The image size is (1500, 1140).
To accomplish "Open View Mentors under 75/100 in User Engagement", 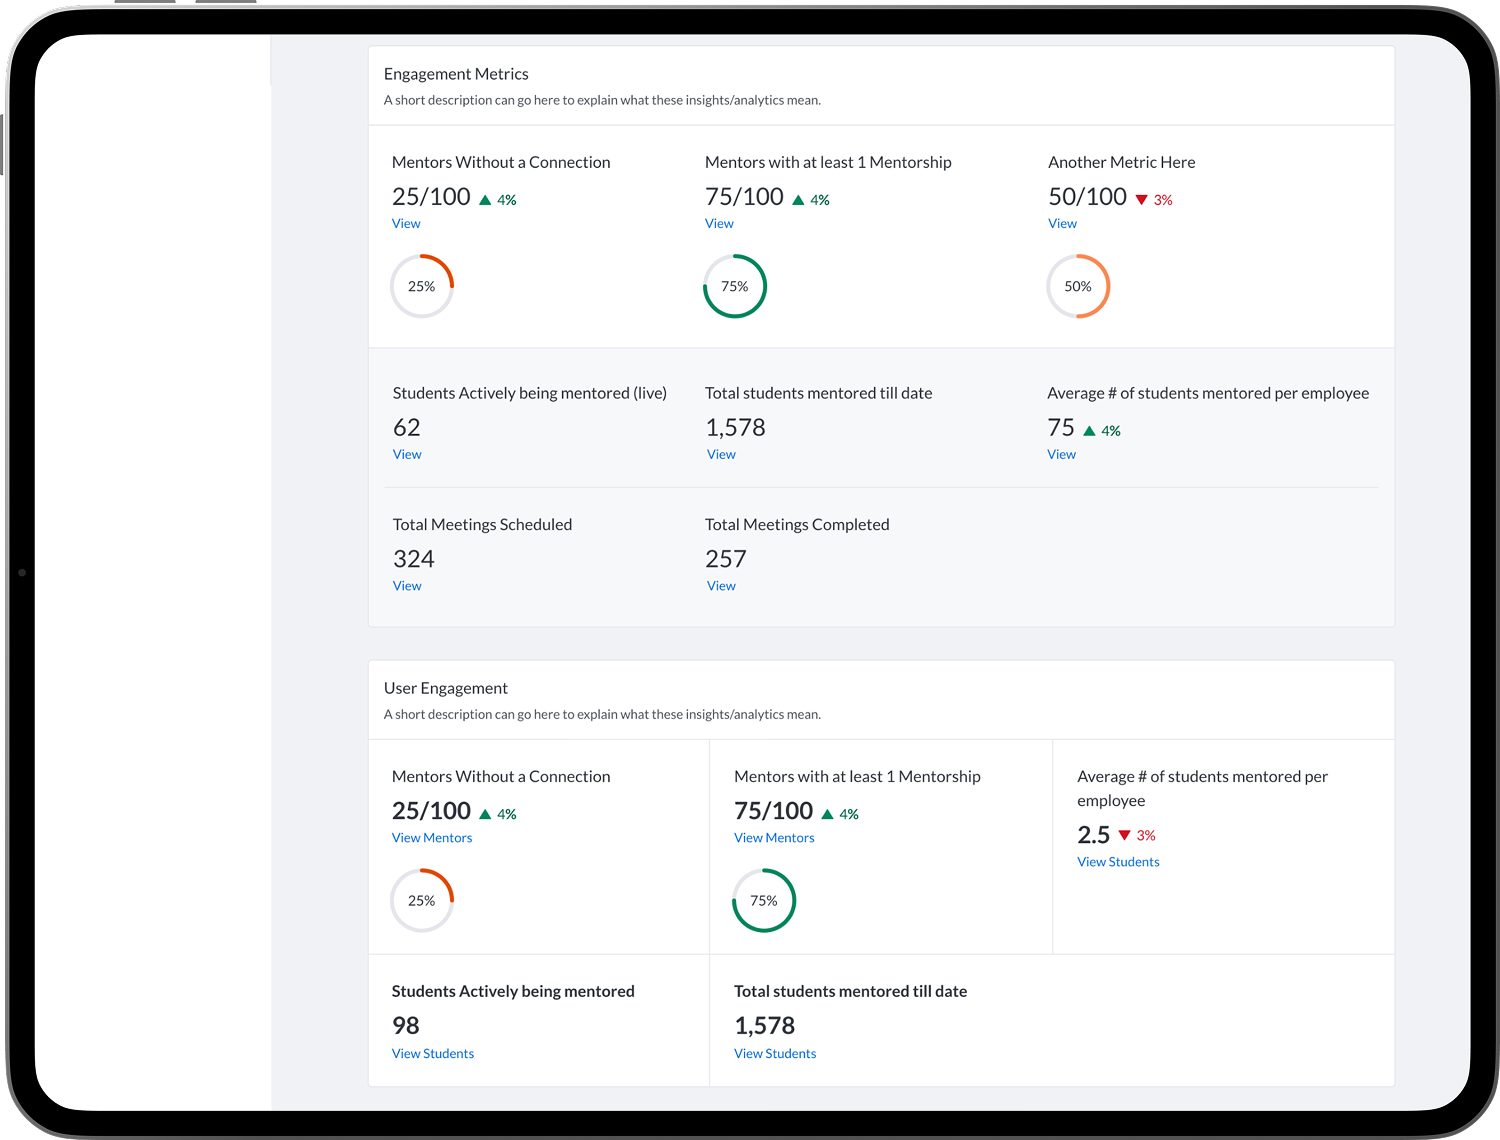I will pyautogui.click(x=774, y=838).
